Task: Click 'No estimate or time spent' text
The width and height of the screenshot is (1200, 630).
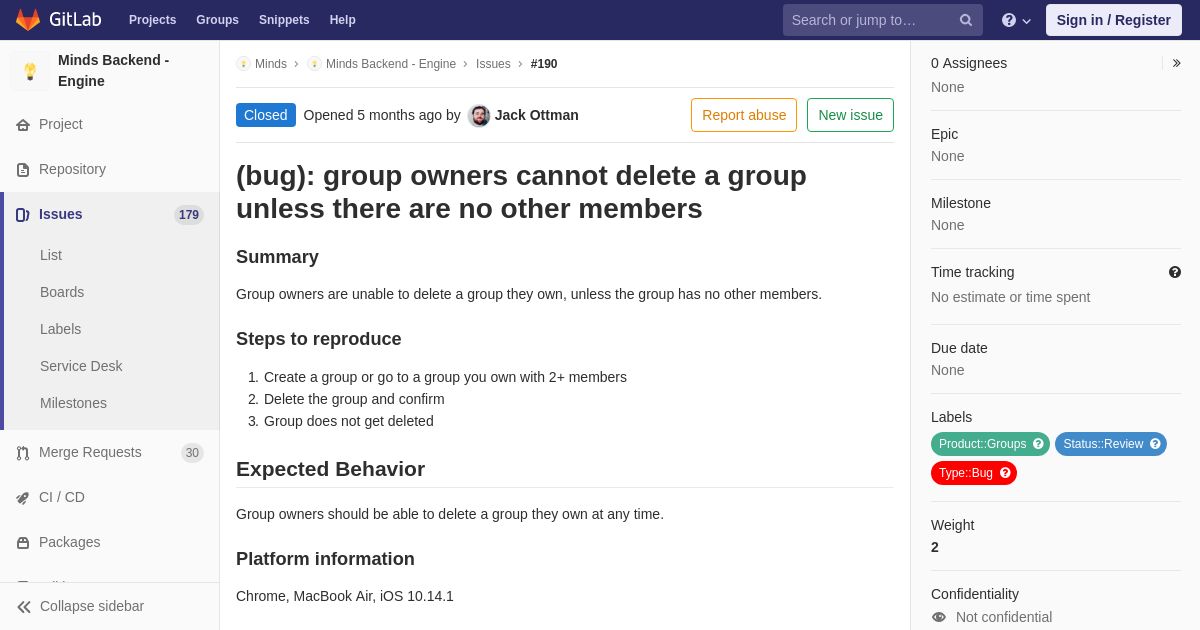Action: pos(1010,297)
